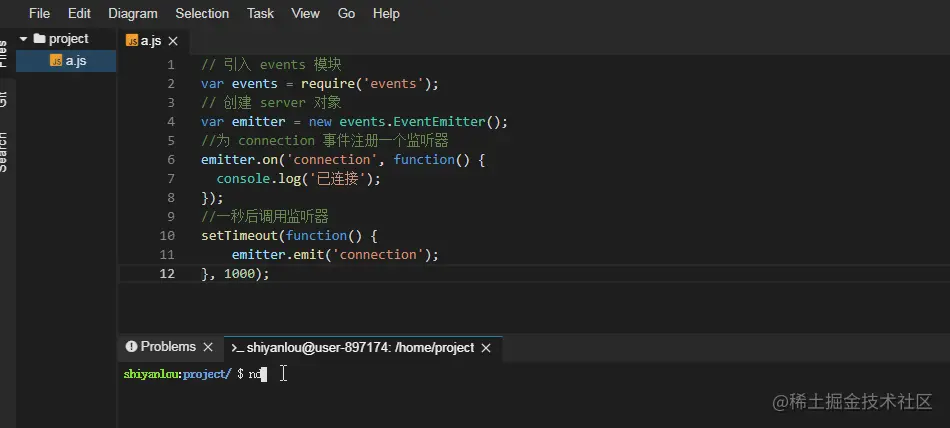Click "setTimeout" on line 10

tap(239, 235)
